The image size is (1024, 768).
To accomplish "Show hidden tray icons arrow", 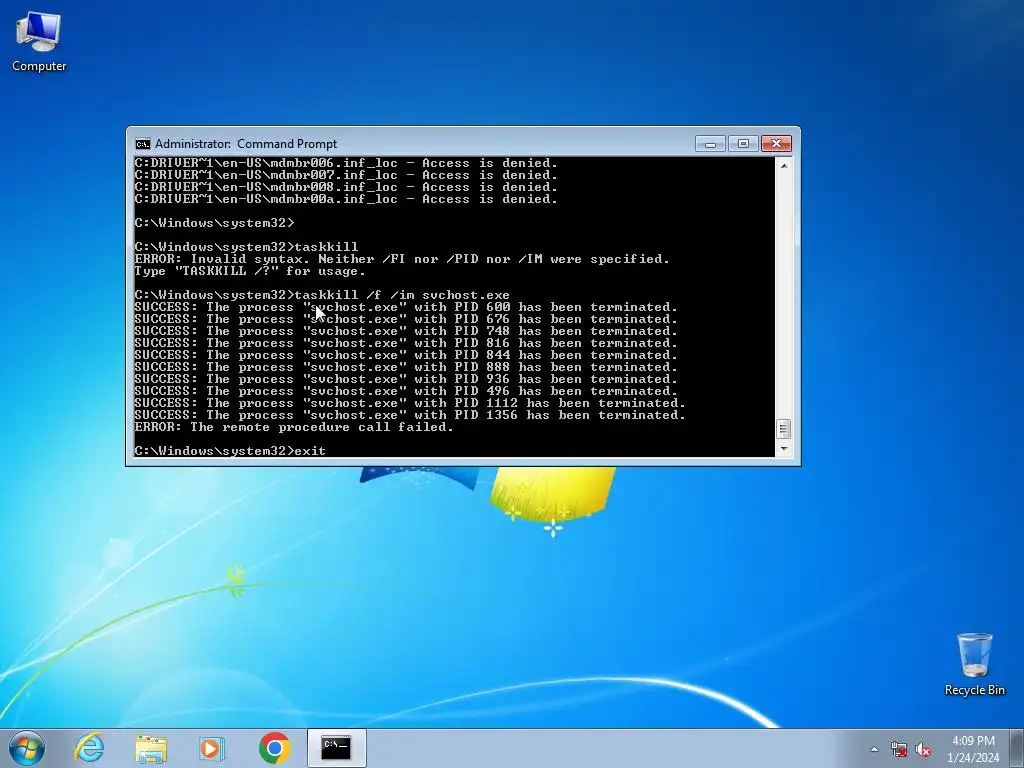I will click(874, 749).
